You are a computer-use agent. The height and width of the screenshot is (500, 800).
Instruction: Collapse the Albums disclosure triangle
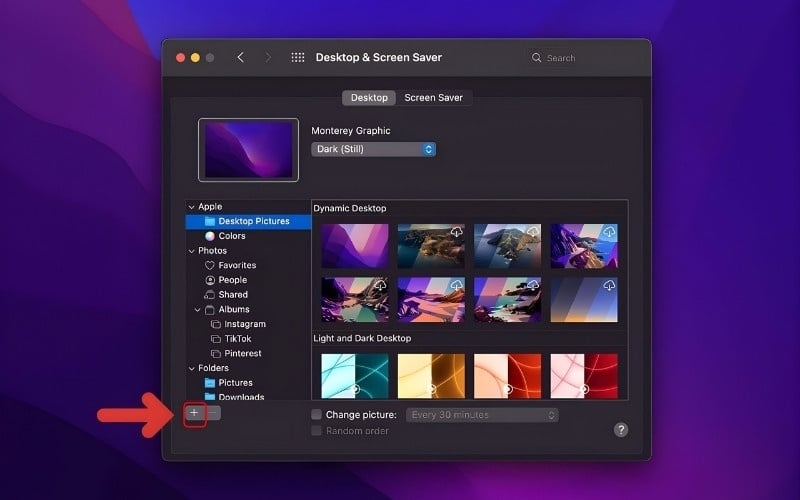coord(198,310)
